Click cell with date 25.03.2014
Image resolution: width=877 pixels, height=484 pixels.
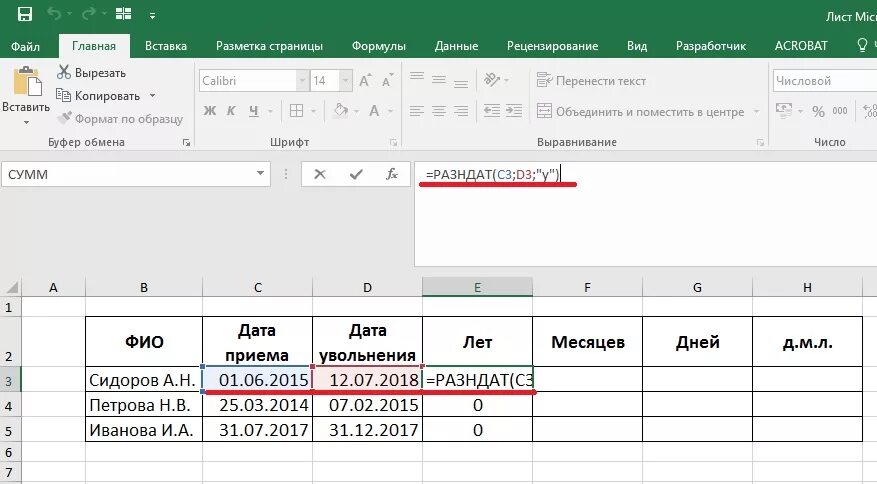pyautogui.click(x=257, y=405)
